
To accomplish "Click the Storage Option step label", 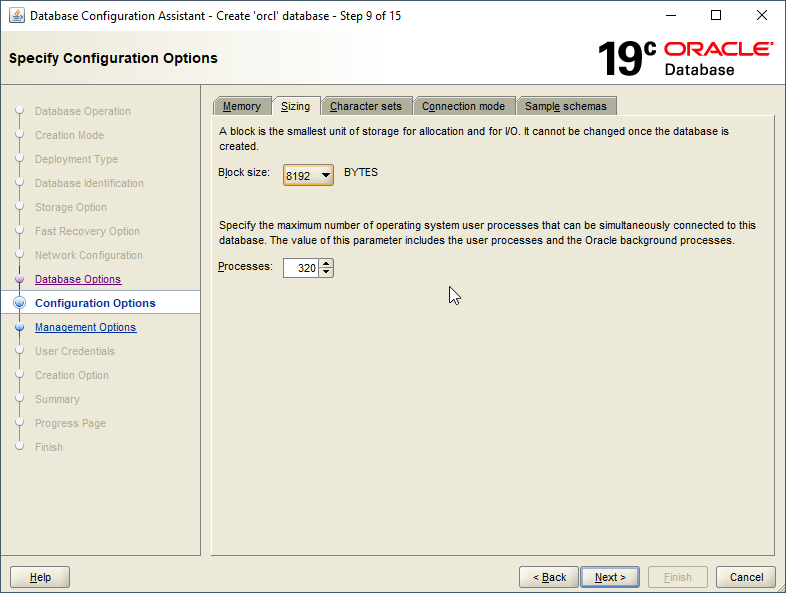I will (x=71, y=208).
